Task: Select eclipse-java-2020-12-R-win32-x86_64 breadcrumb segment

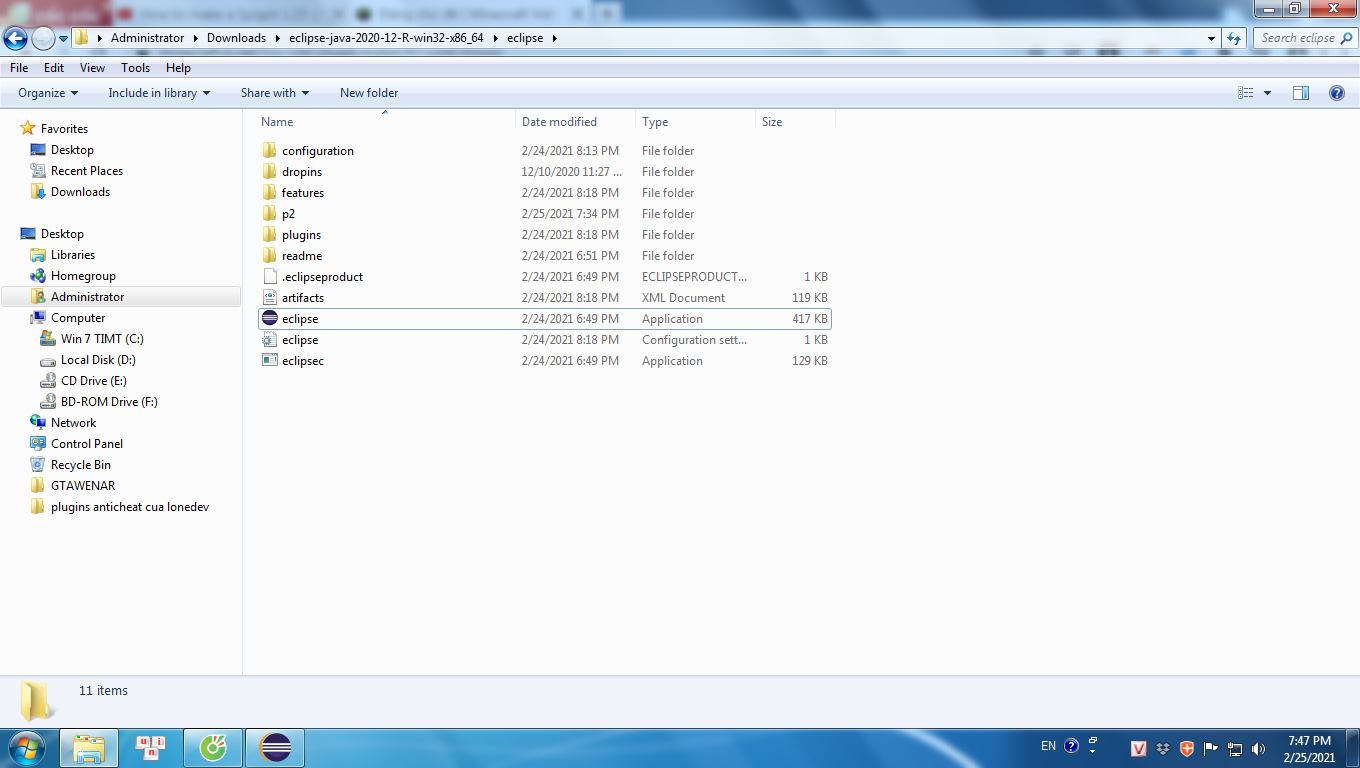Action: [386, 38]
